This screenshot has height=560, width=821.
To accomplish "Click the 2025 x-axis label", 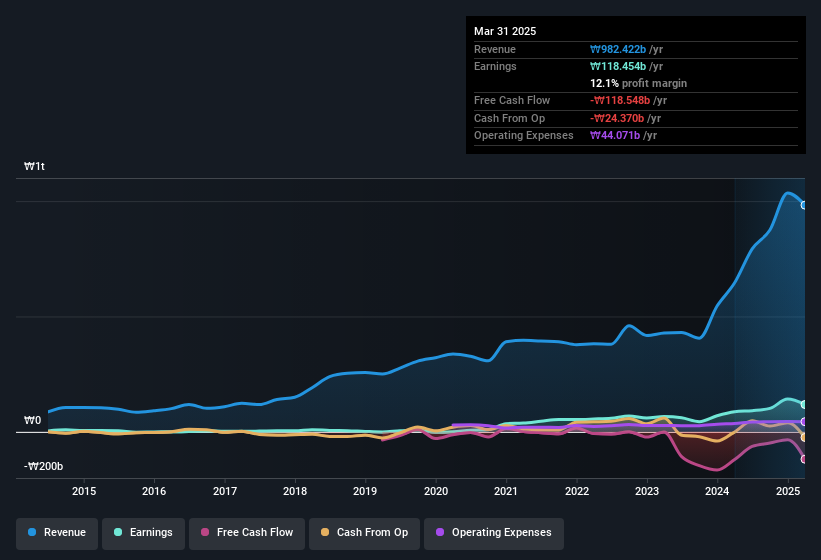I will click(787, 491).
